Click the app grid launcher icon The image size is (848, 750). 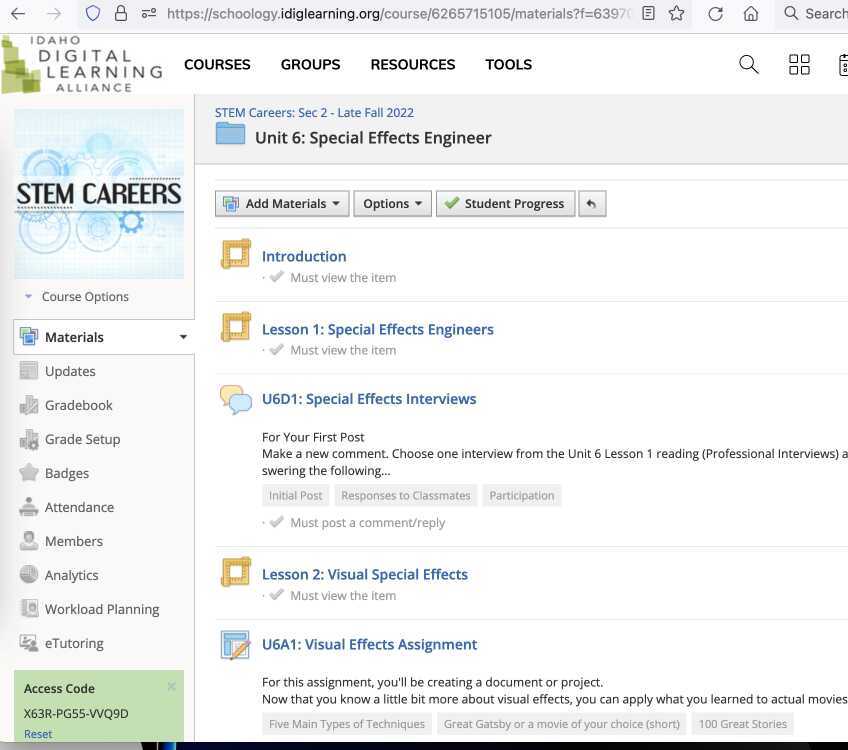(x=799, y=64)
